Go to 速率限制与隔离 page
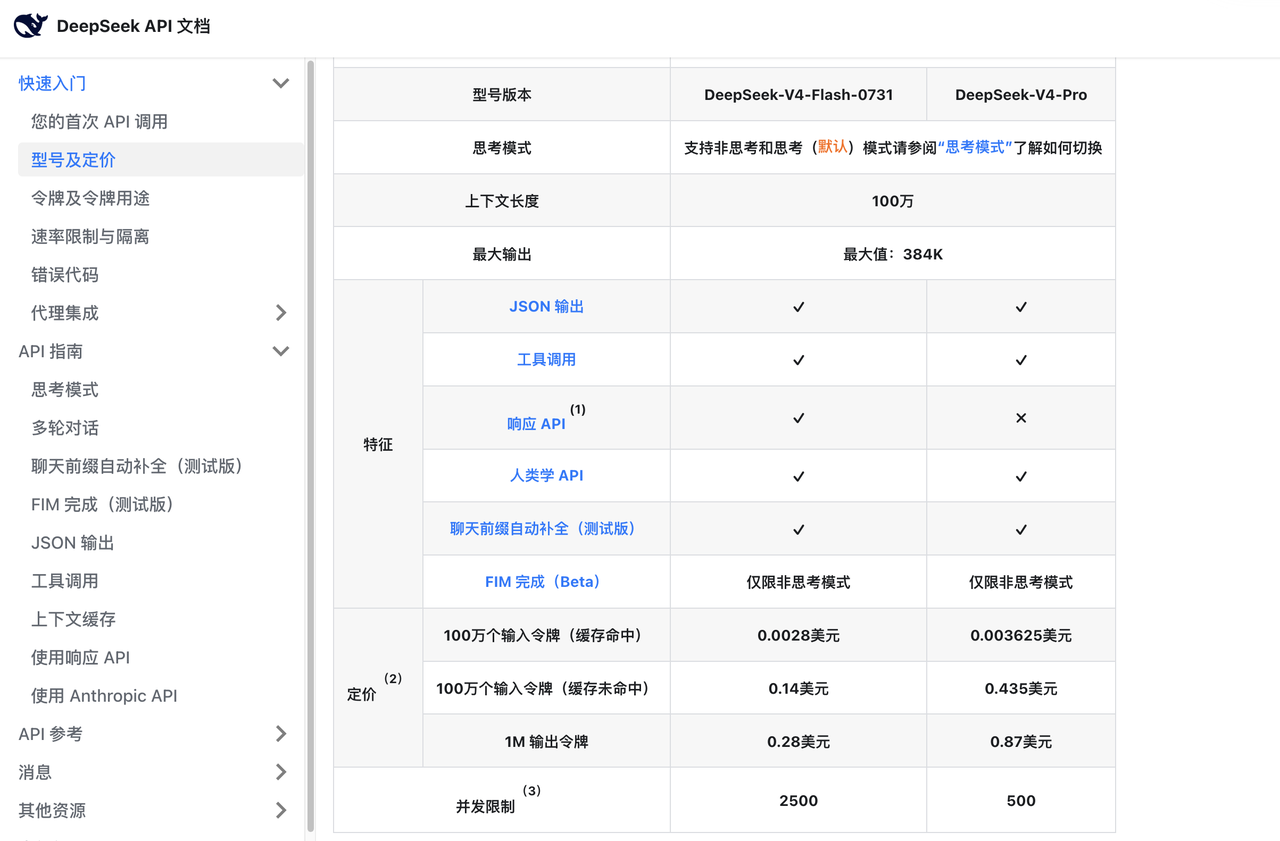This screenshot has height=841, width=1280. tap(90, 237)
